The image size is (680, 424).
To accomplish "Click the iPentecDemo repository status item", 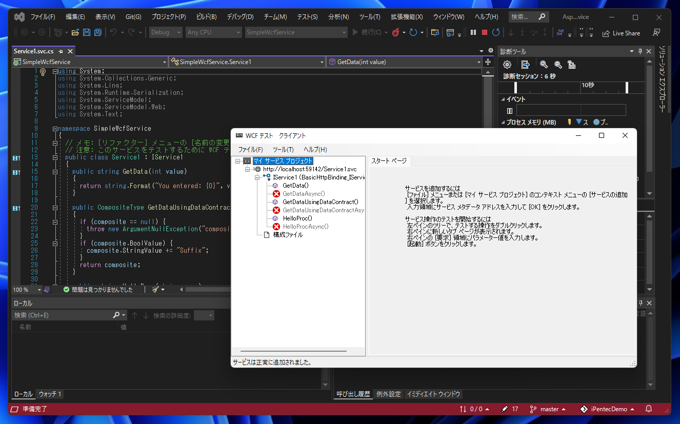I will 607,409.
